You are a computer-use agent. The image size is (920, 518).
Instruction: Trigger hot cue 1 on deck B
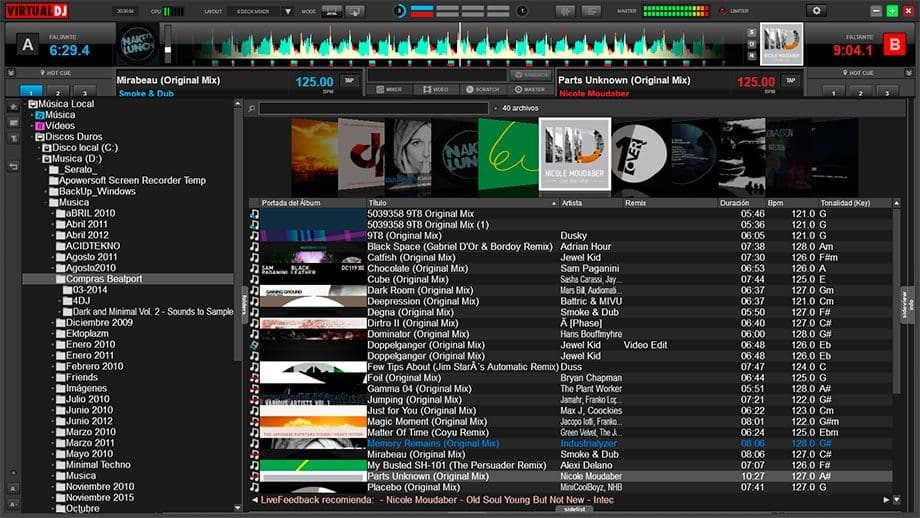click(834, 92)
